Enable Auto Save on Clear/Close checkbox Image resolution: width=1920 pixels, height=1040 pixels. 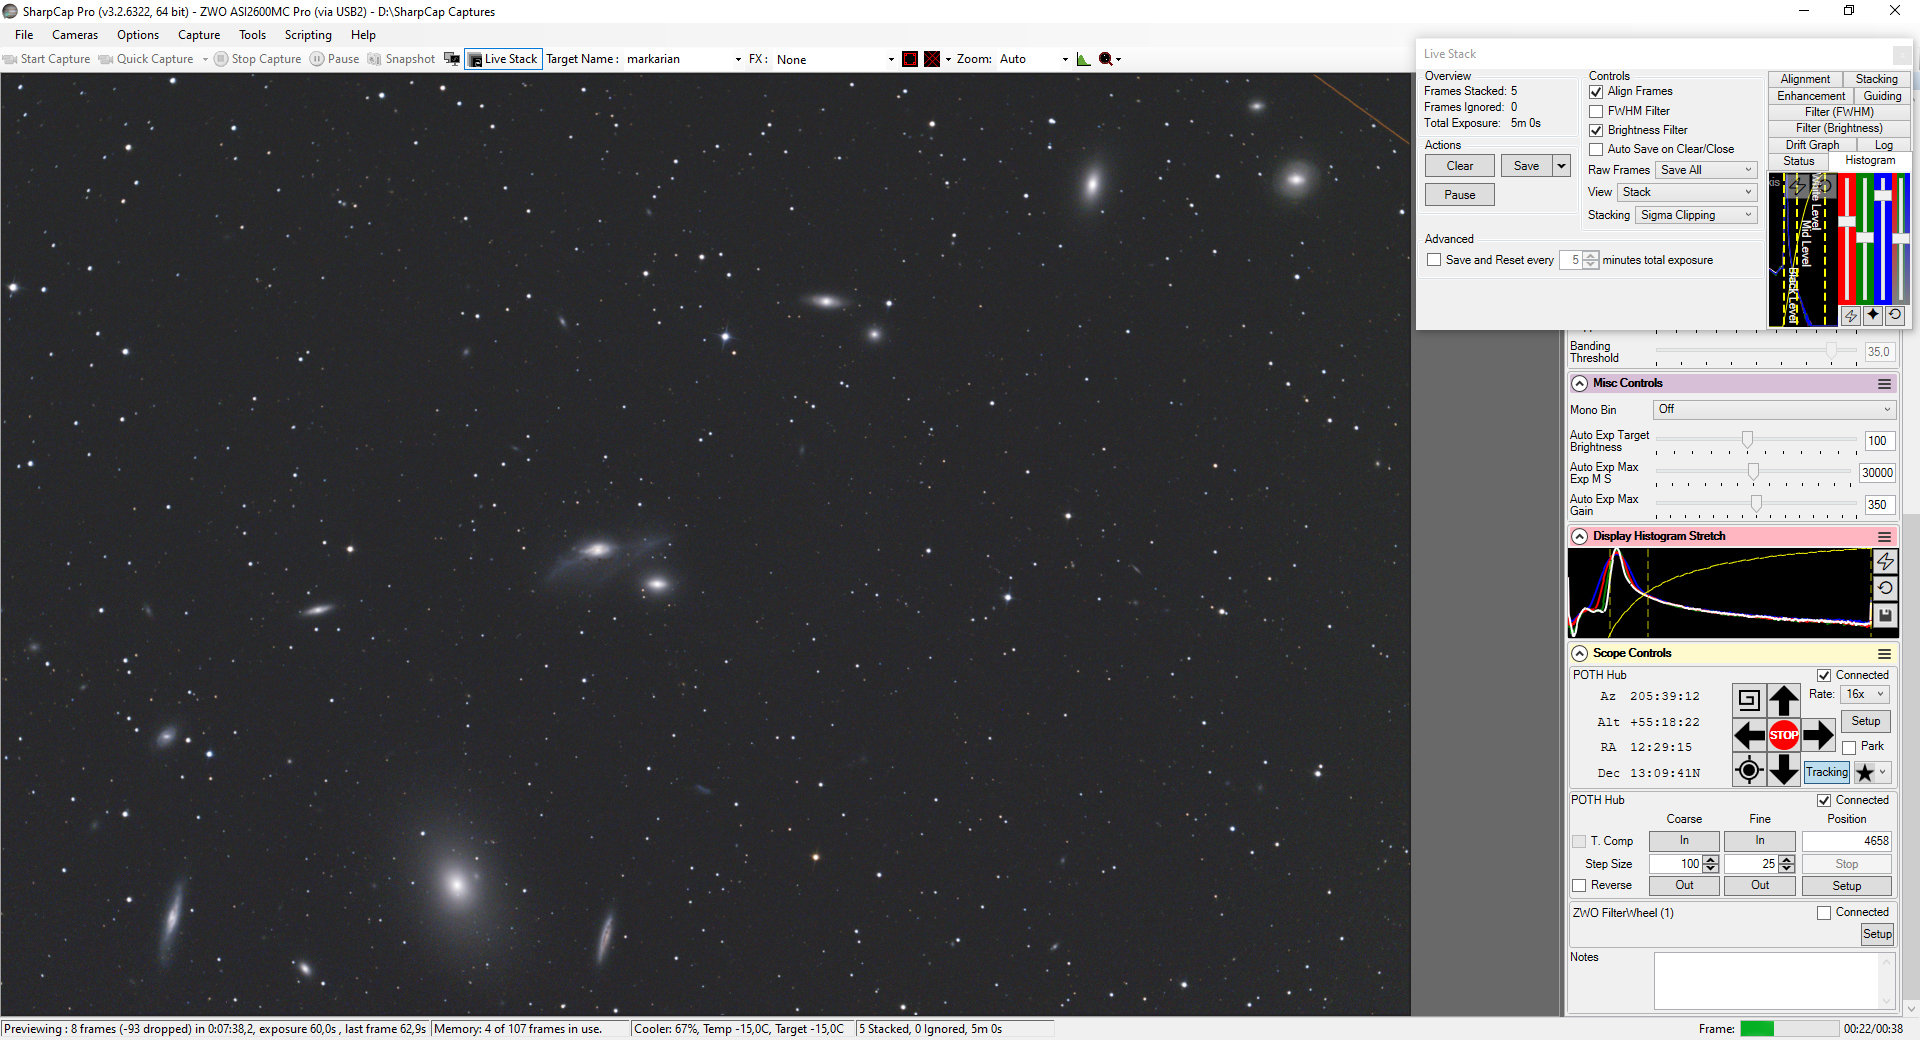[x=1596, y=149]
